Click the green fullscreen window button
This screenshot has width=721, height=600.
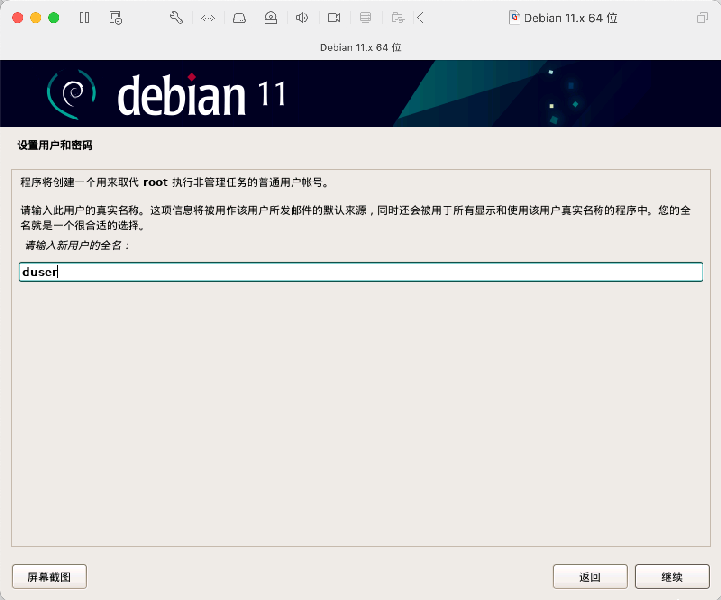coord(54,18)
